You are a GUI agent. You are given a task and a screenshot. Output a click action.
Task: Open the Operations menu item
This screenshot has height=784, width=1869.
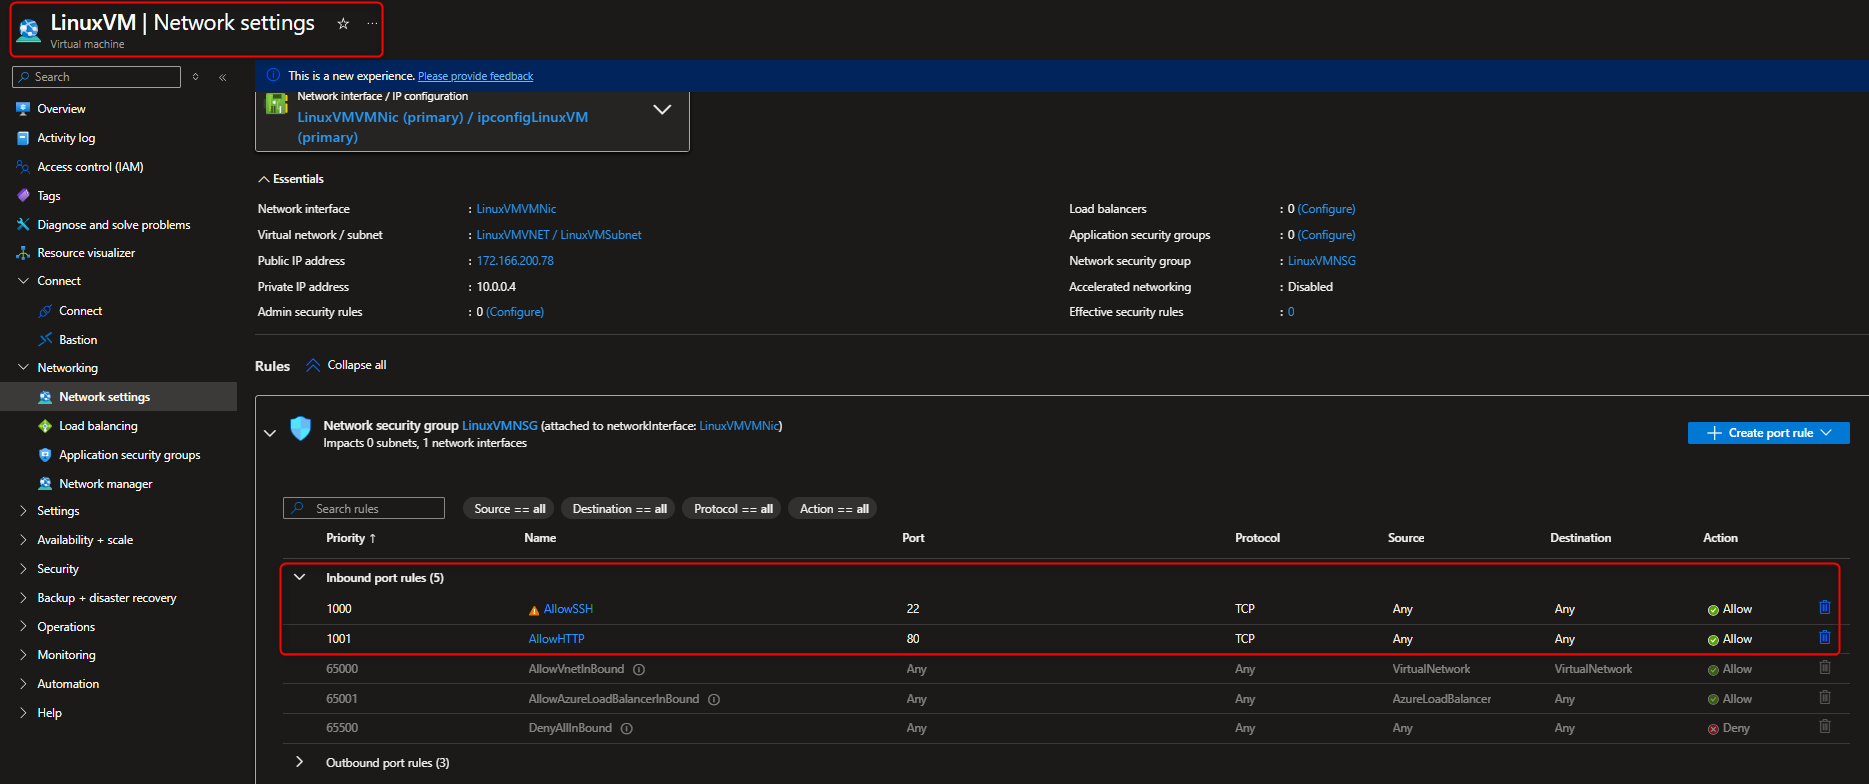point(66,627)
